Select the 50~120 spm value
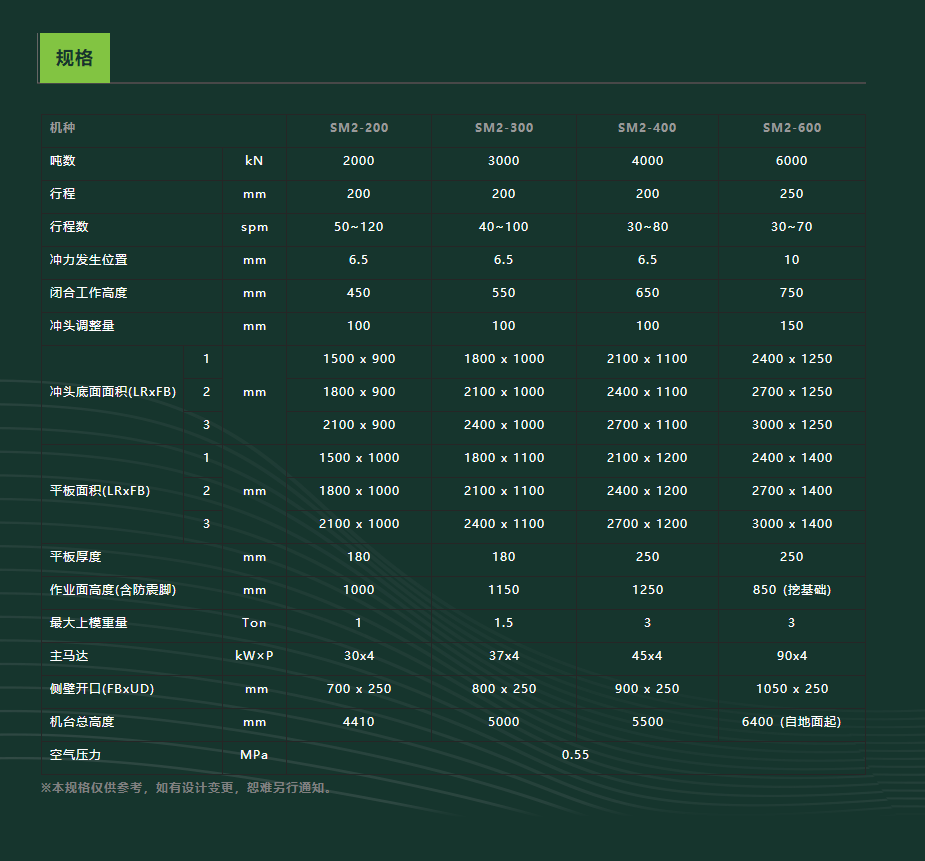 [x=359, y=227]
